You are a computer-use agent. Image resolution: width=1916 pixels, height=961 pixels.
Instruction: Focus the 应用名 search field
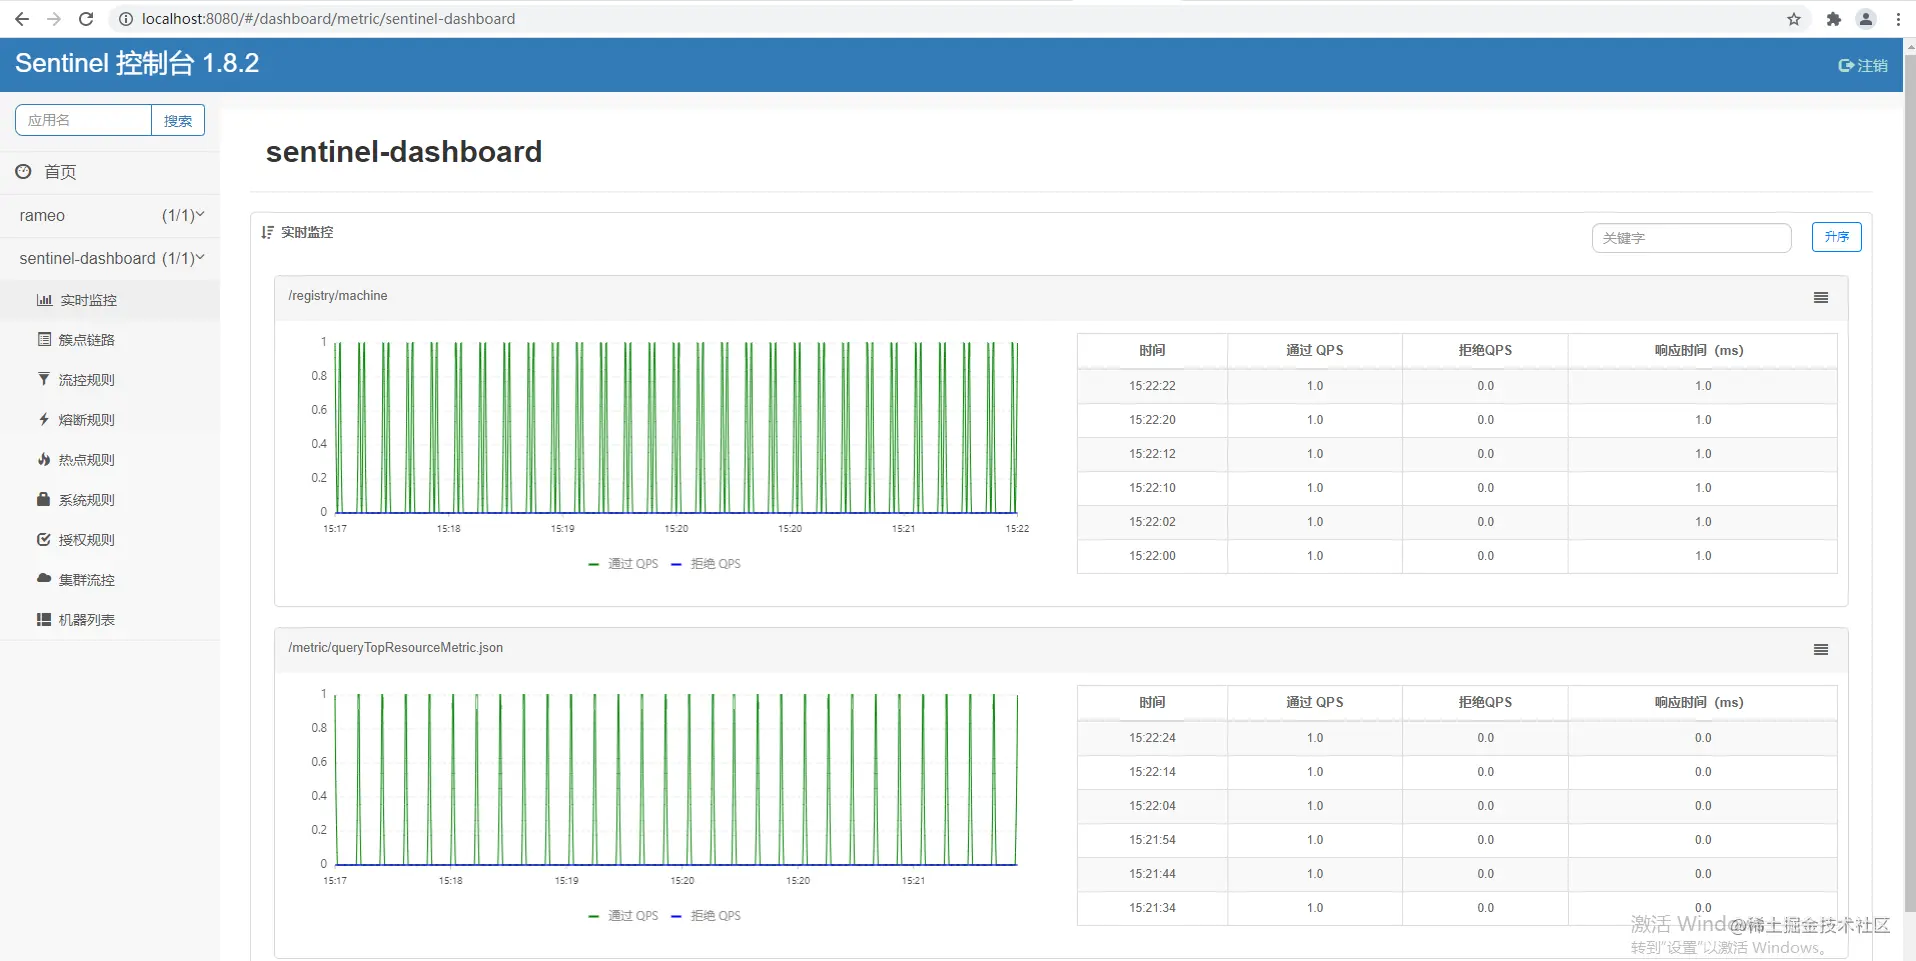click(x=83, y=120)
